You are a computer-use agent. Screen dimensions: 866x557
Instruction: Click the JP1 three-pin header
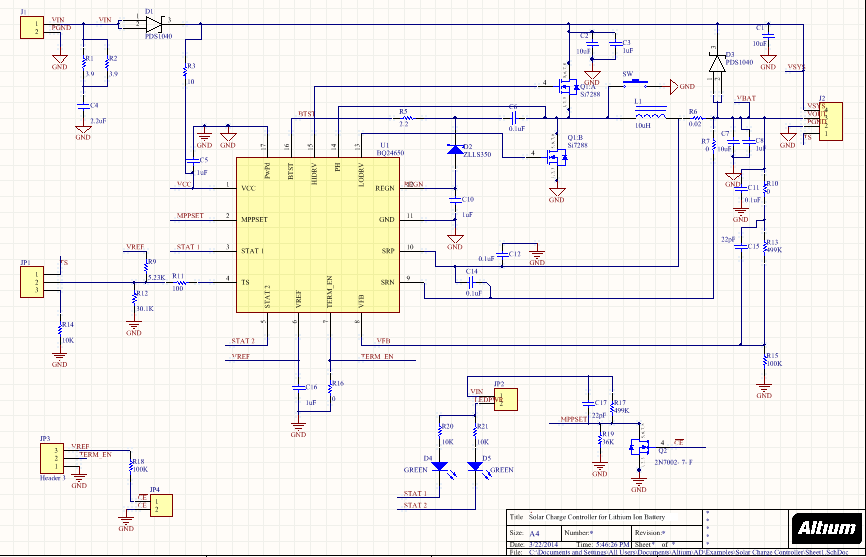click(x=32, y=282)
